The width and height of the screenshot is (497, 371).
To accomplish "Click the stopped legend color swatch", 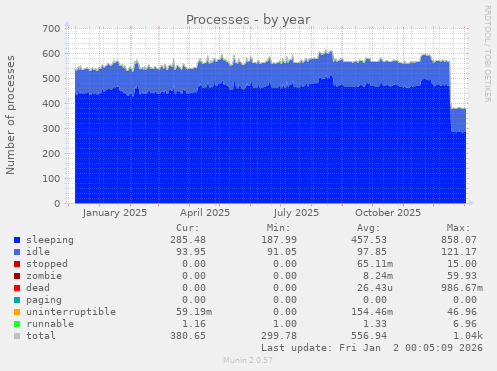I will coord(17,264).
